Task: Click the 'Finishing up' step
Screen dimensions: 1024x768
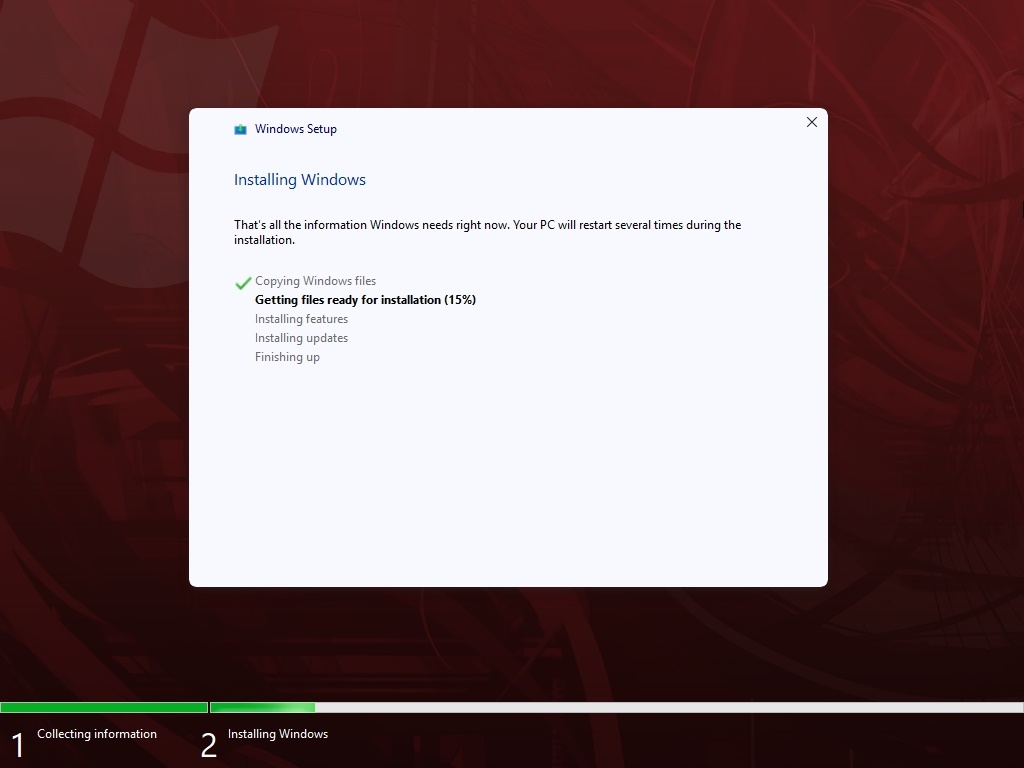Action: coord(287,357)
